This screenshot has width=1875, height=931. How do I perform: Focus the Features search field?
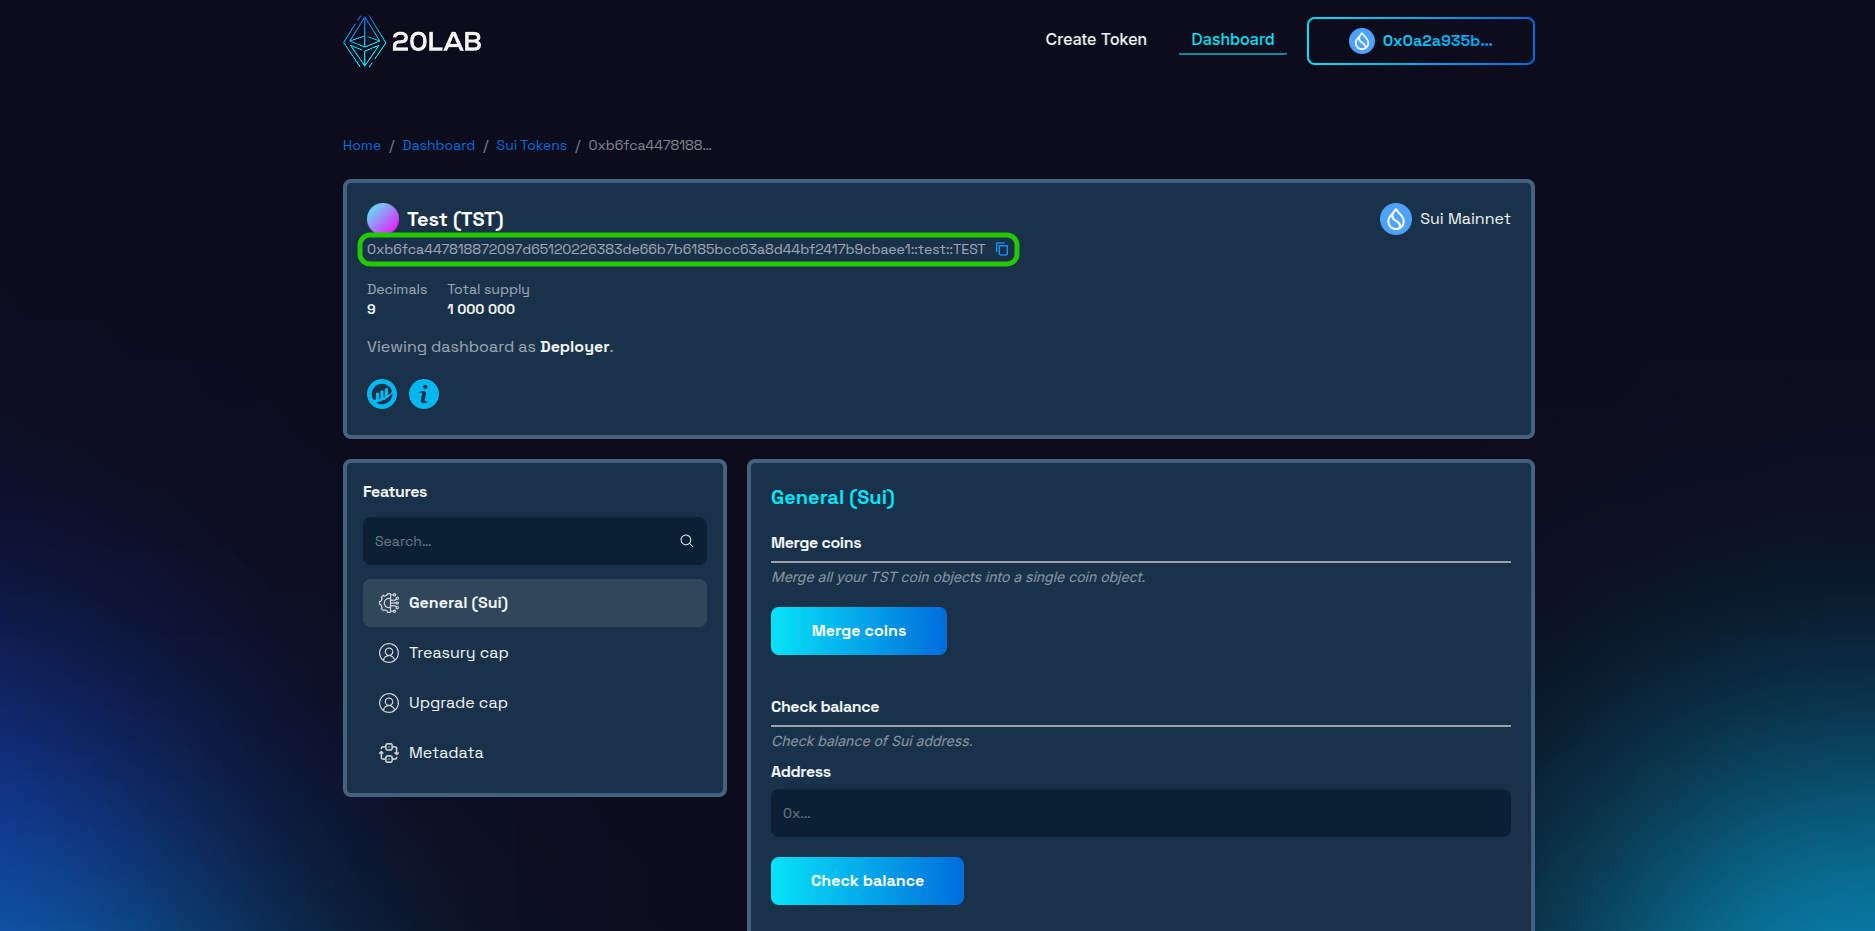(x=535, y=541)
